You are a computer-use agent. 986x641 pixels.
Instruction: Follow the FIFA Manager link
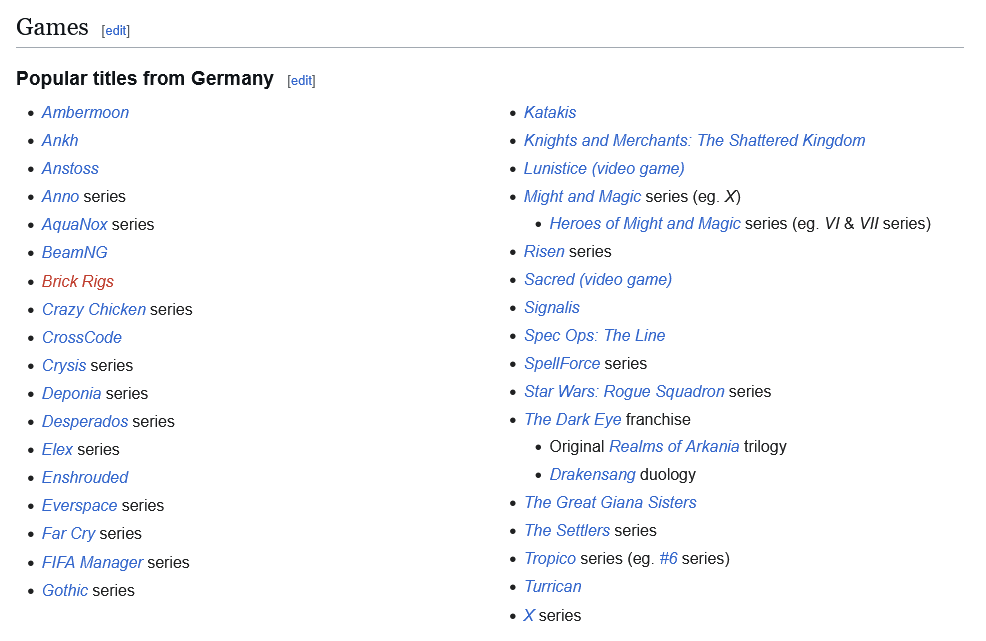pyautogui.click(x=93, y=562)
